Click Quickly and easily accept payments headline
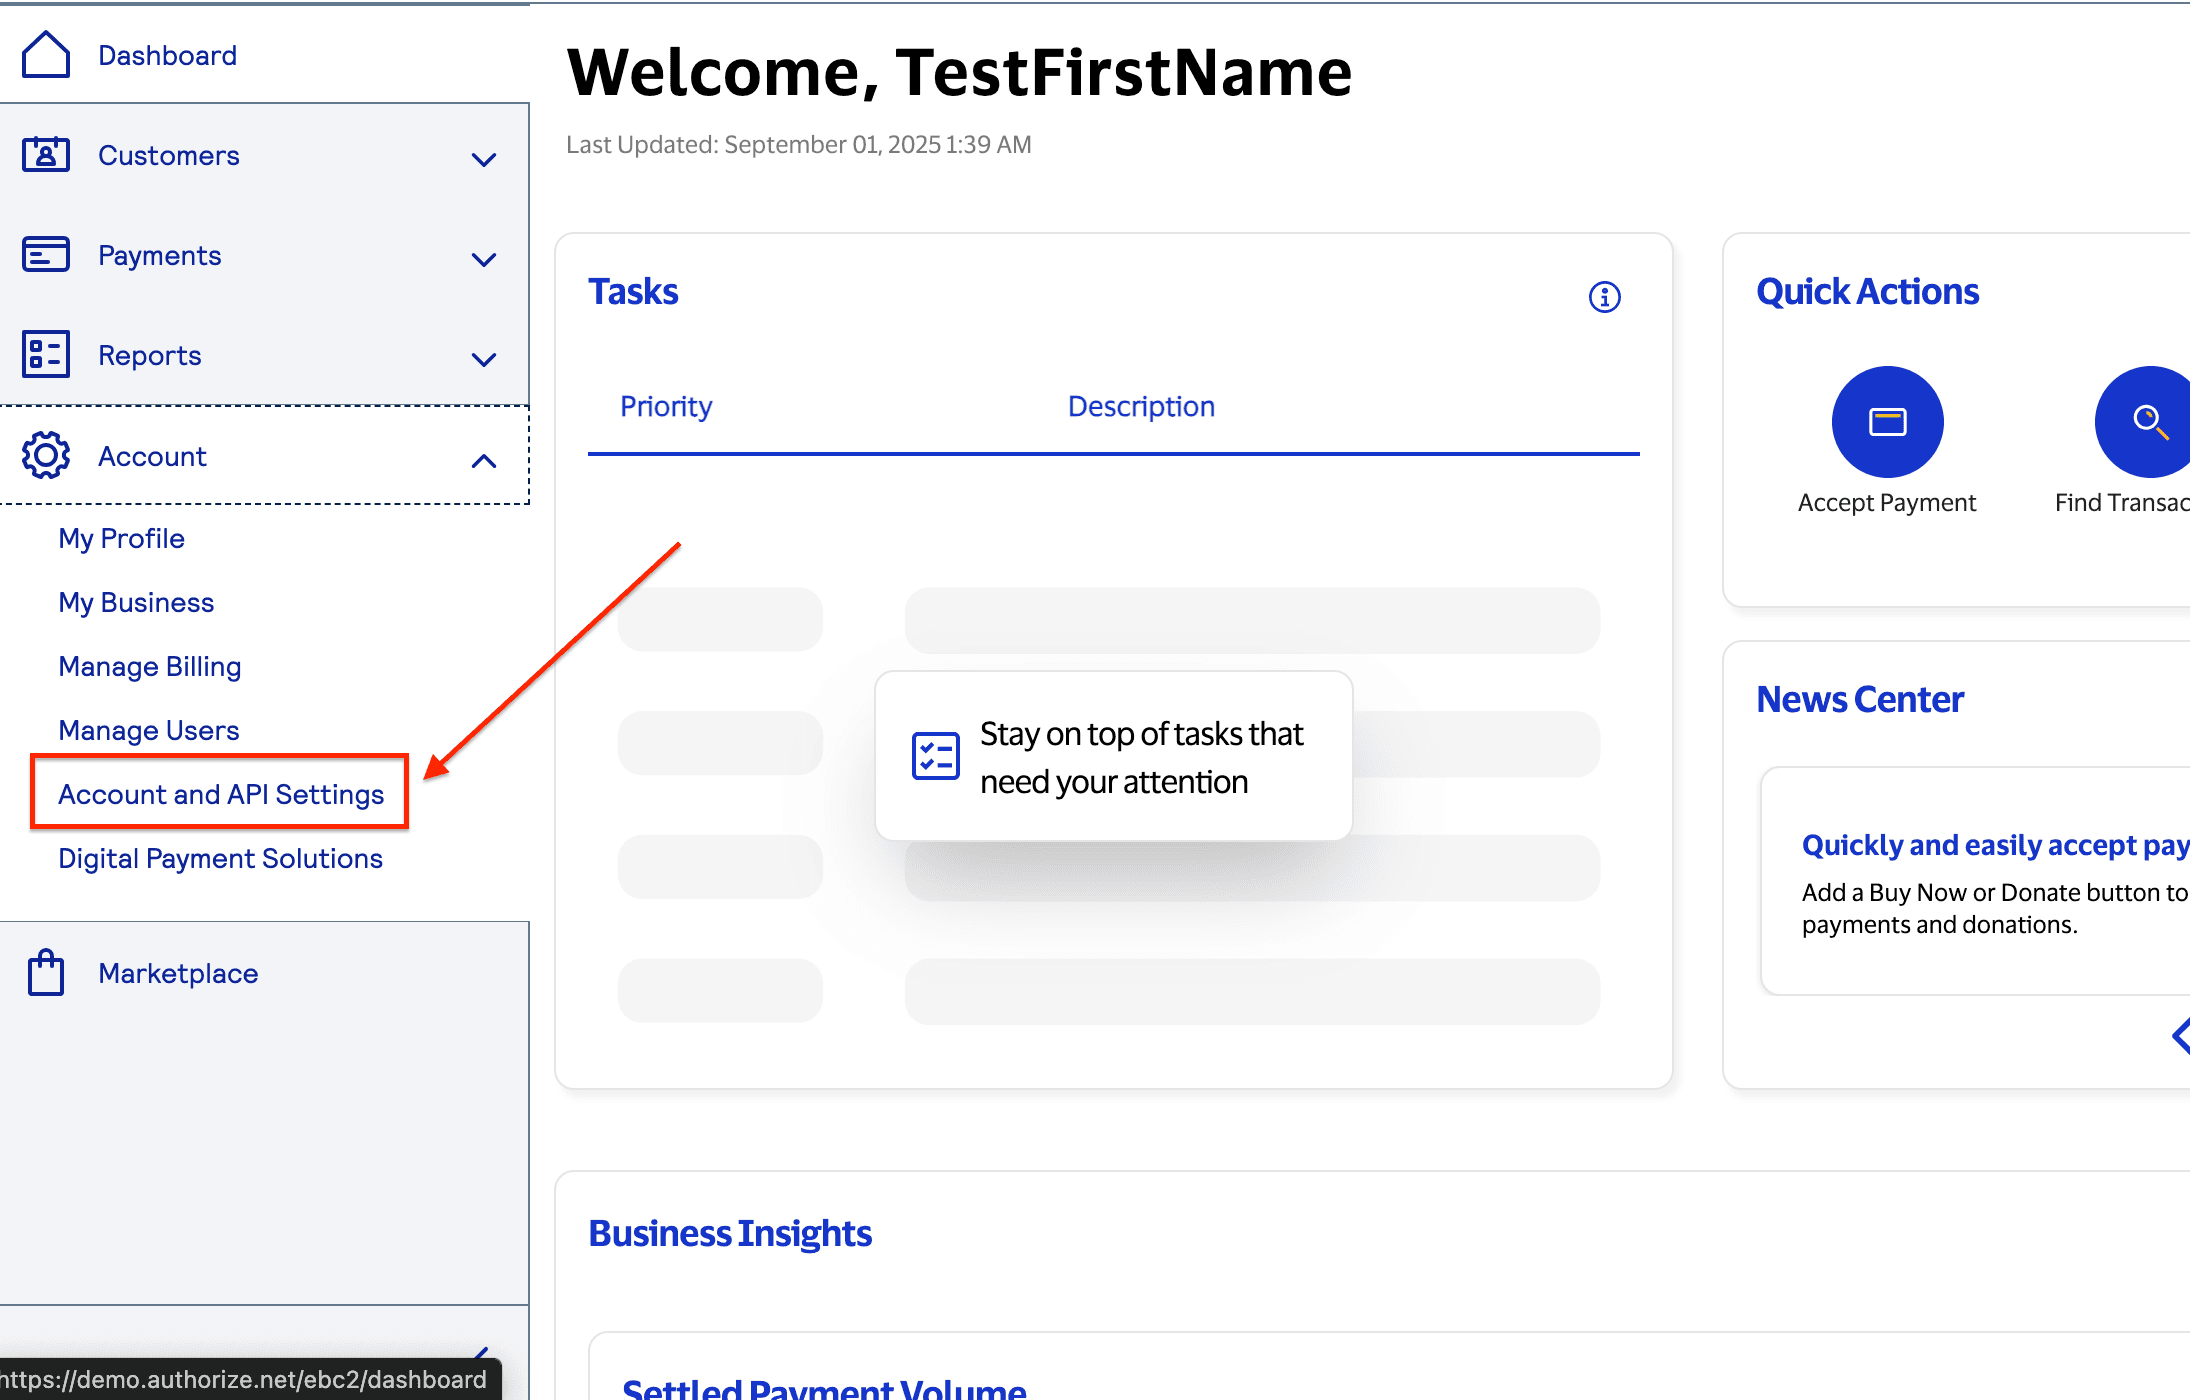 [x=1995, y=846]
